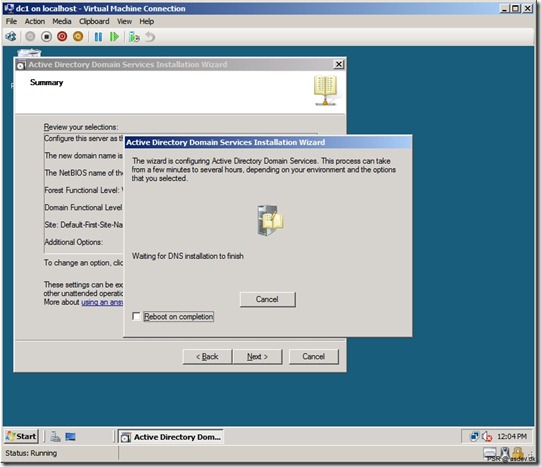Enable the Reboot on completion checkbox
The height and width of the screenshot is (467, 541).
coord(137,316)
